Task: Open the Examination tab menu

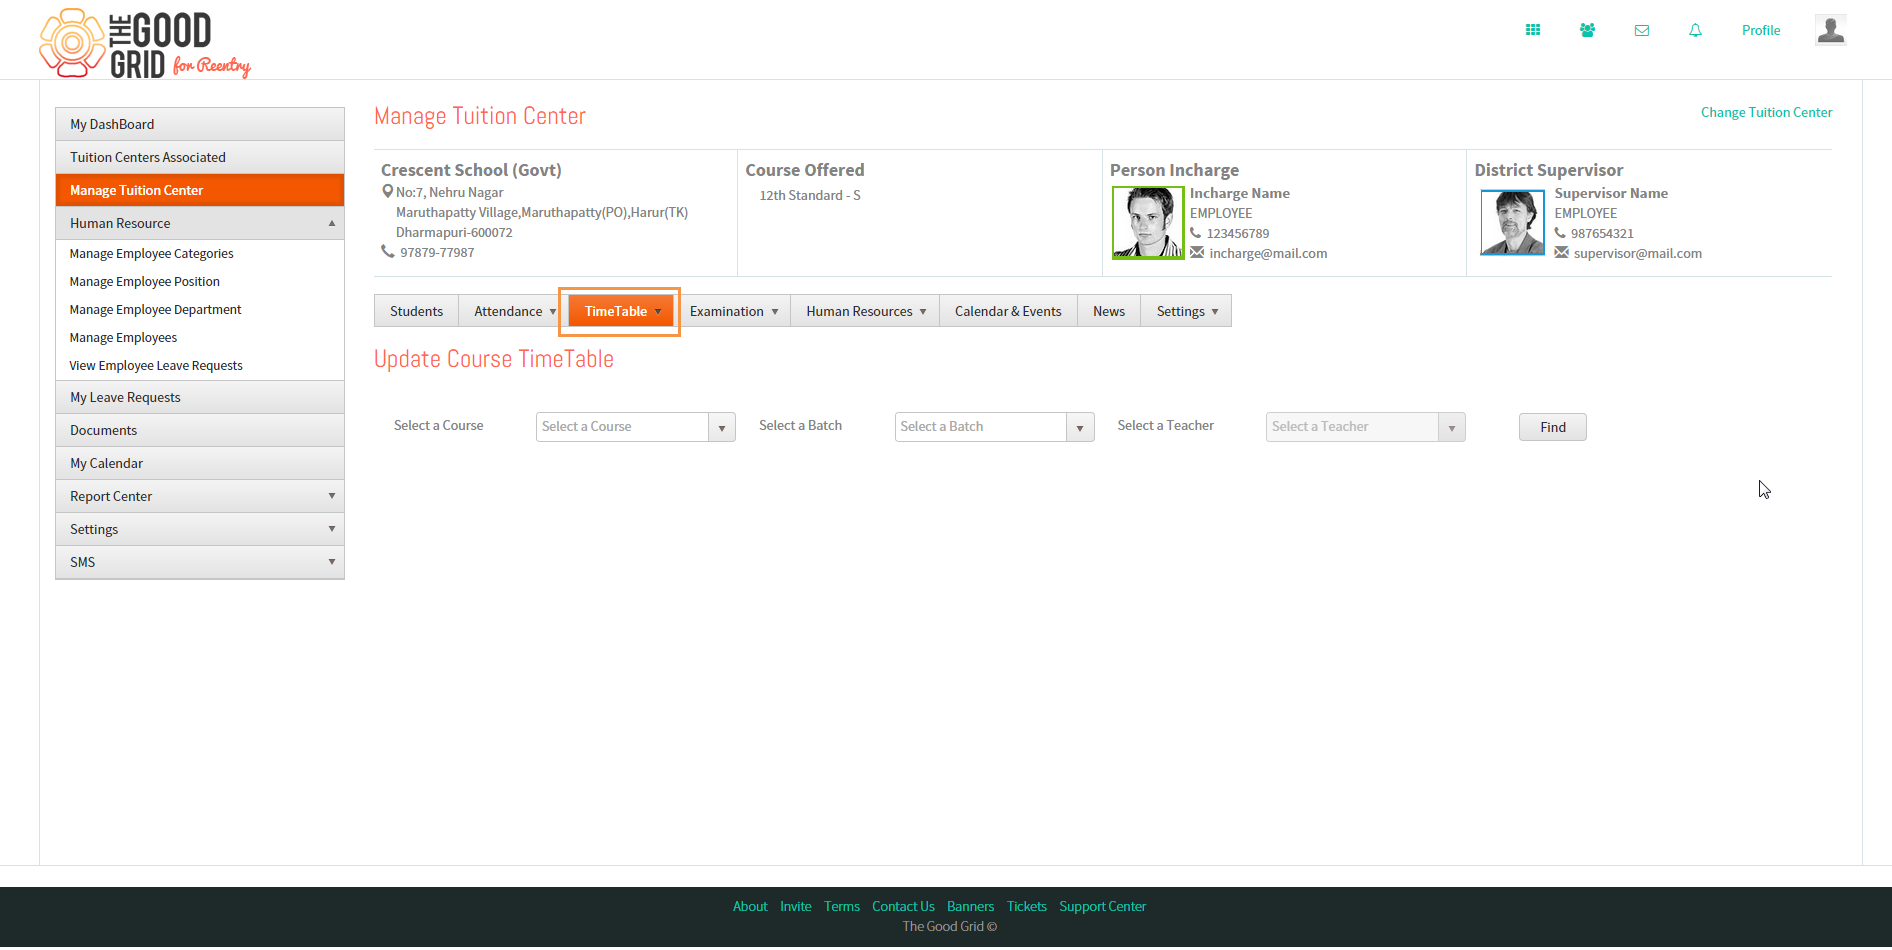Action: tap(733, 311)
